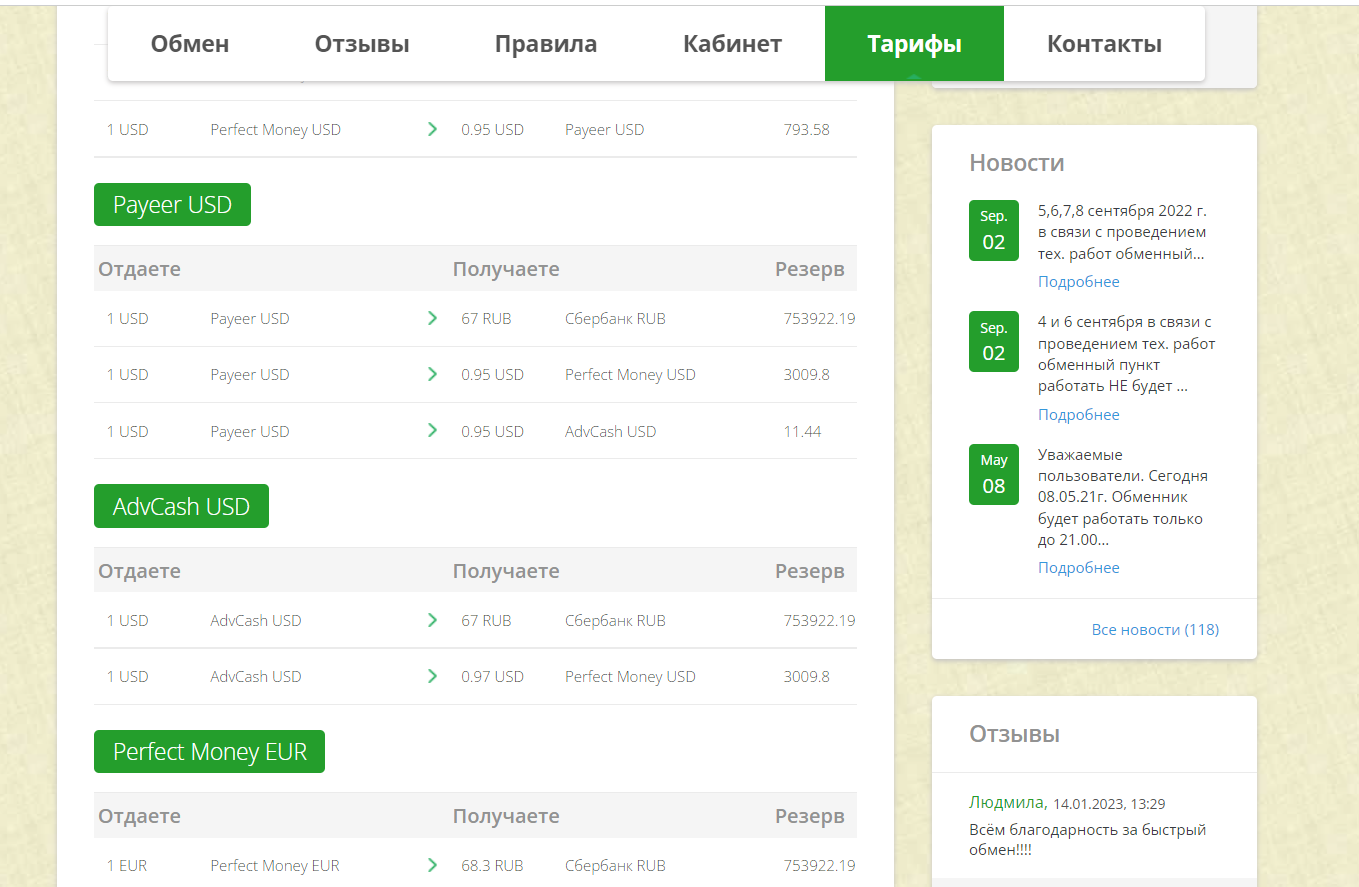Go to the Отзывы navigation tab

pos(362,44)
